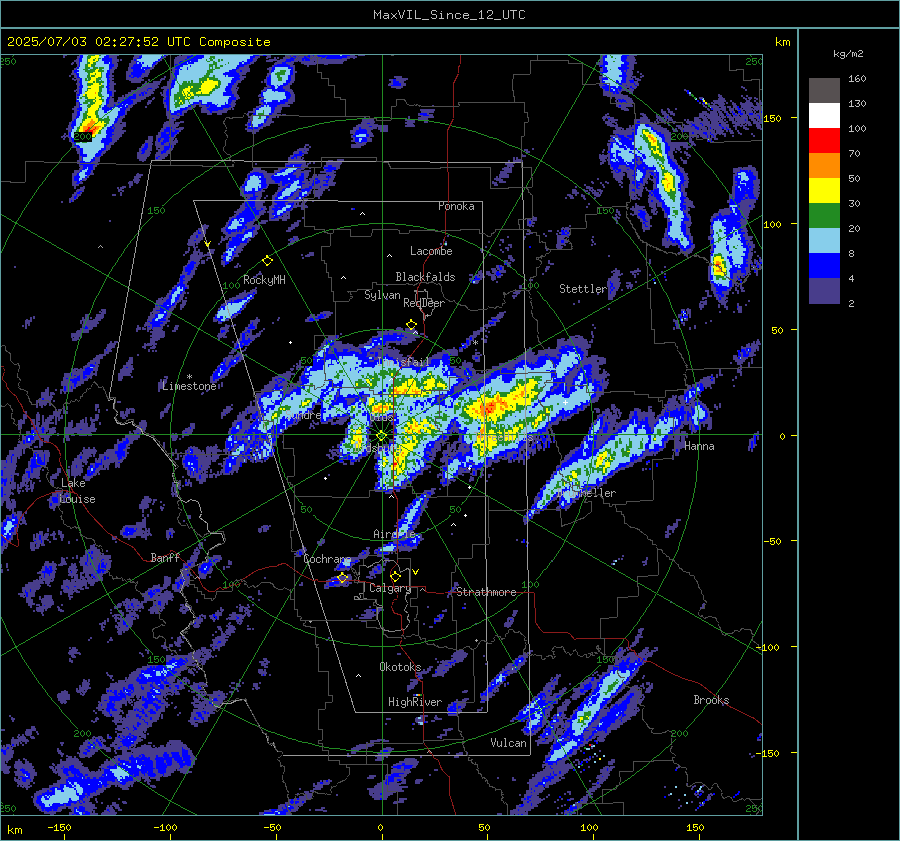Click the gray 160 legend color swatch

(x=824, y=90)
